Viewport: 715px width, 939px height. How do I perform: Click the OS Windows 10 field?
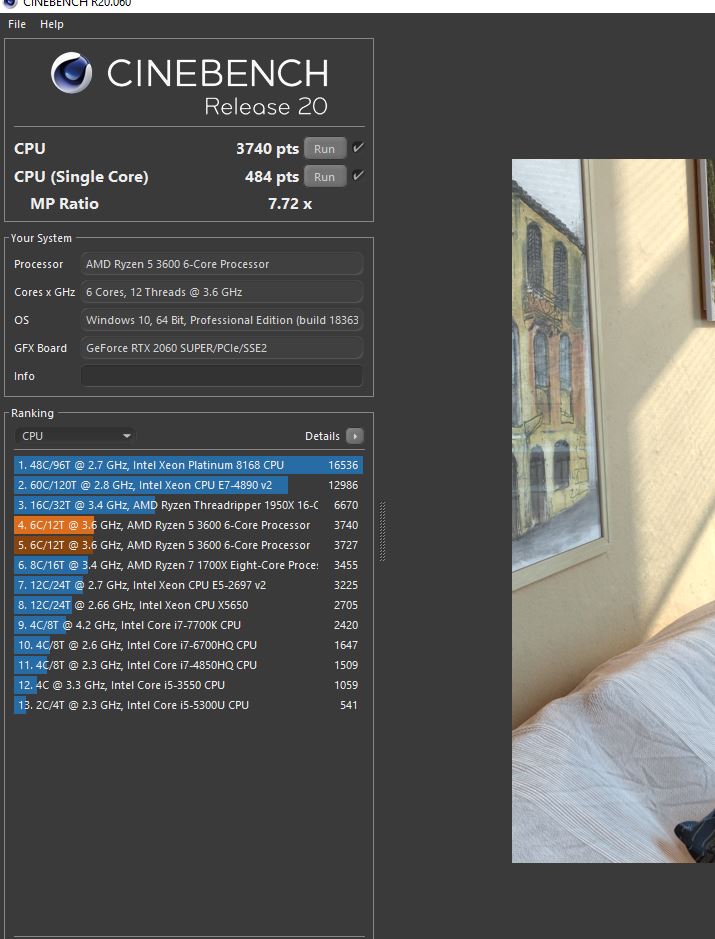[222, 320]
